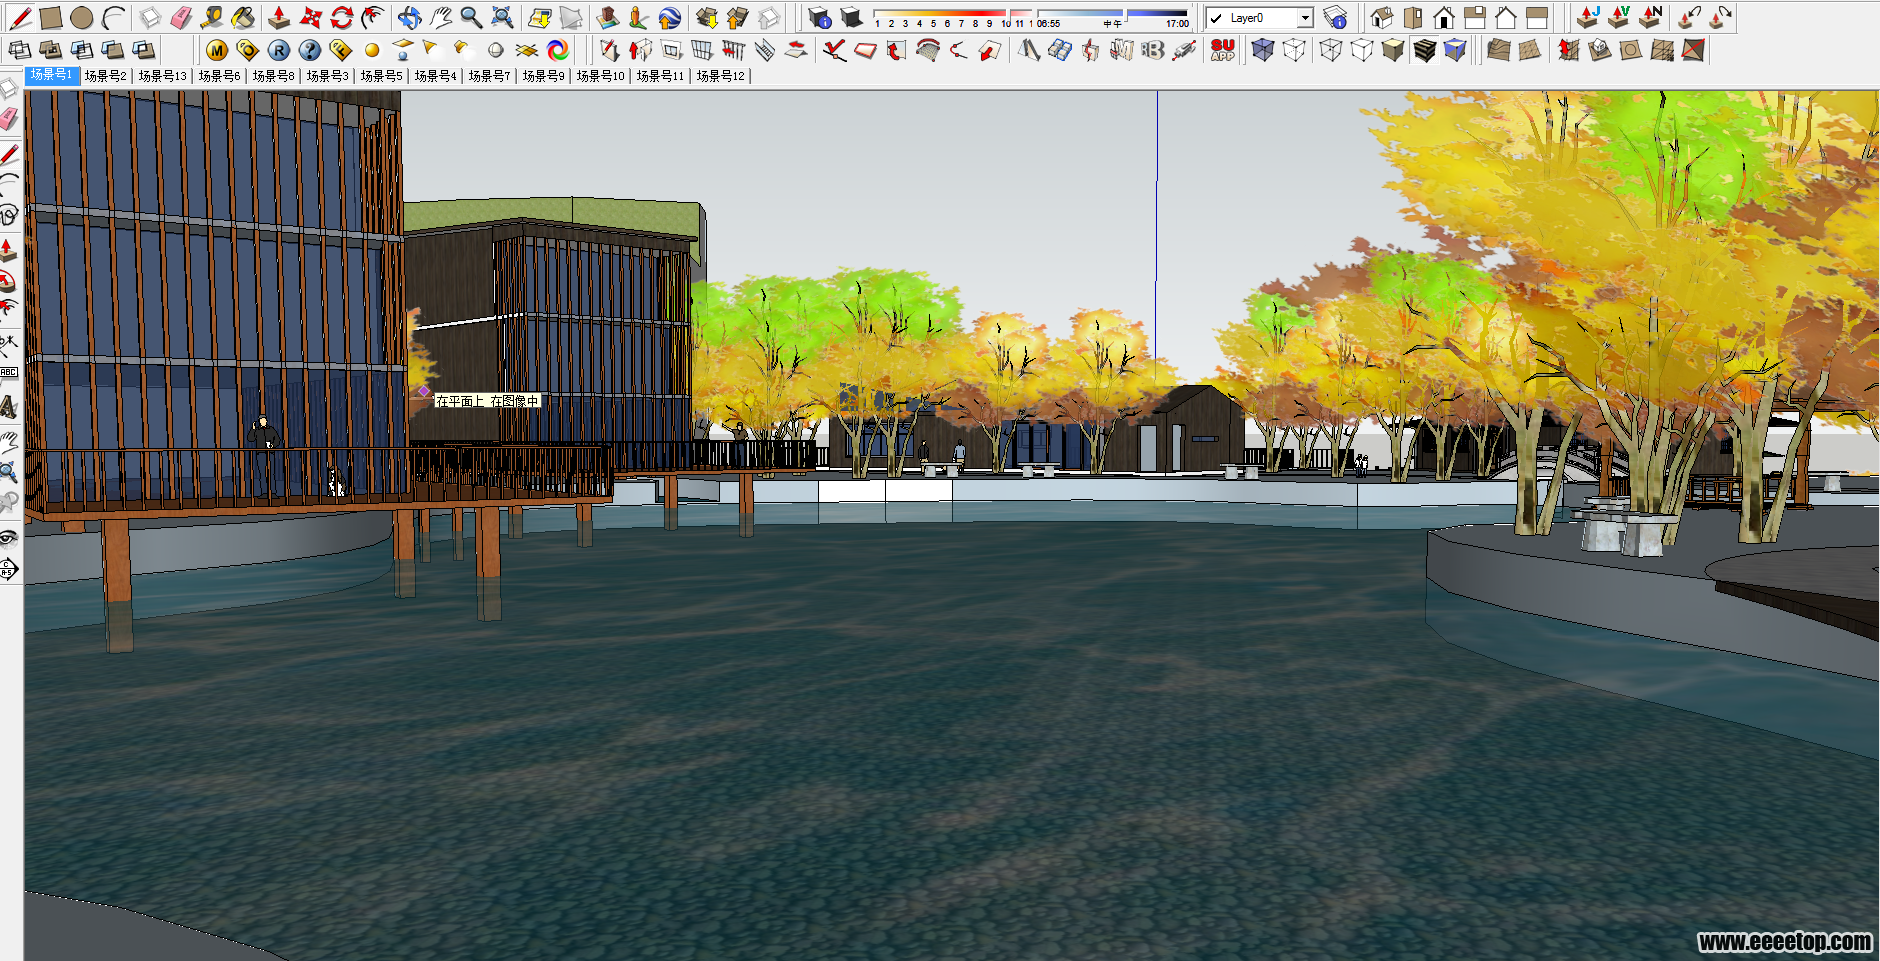Switch to scene tab 场景号2
This screenshot has width=1880, height=961.
(106, 76)
